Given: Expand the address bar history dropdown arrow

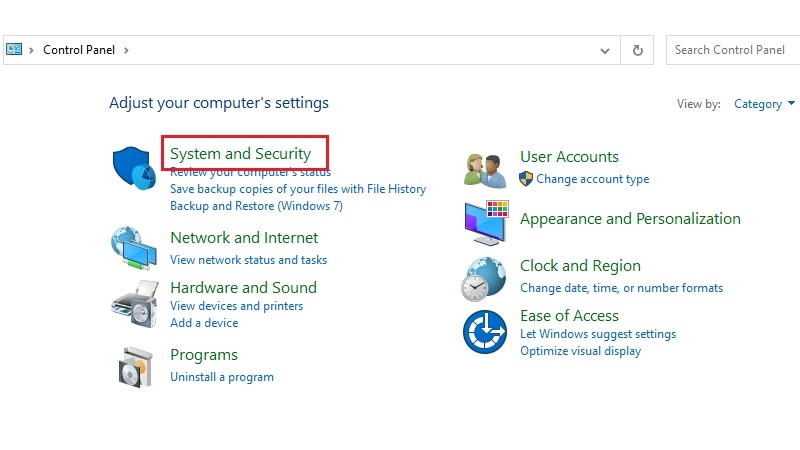Looking at the screenshot, I should click(x=605, y=50).
